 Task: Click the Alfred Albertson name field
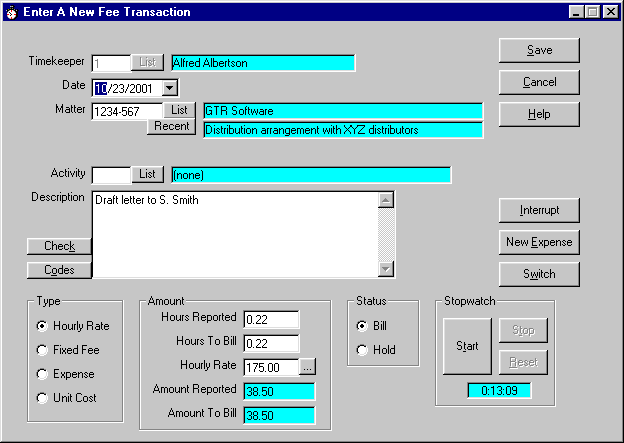(263, 63)
